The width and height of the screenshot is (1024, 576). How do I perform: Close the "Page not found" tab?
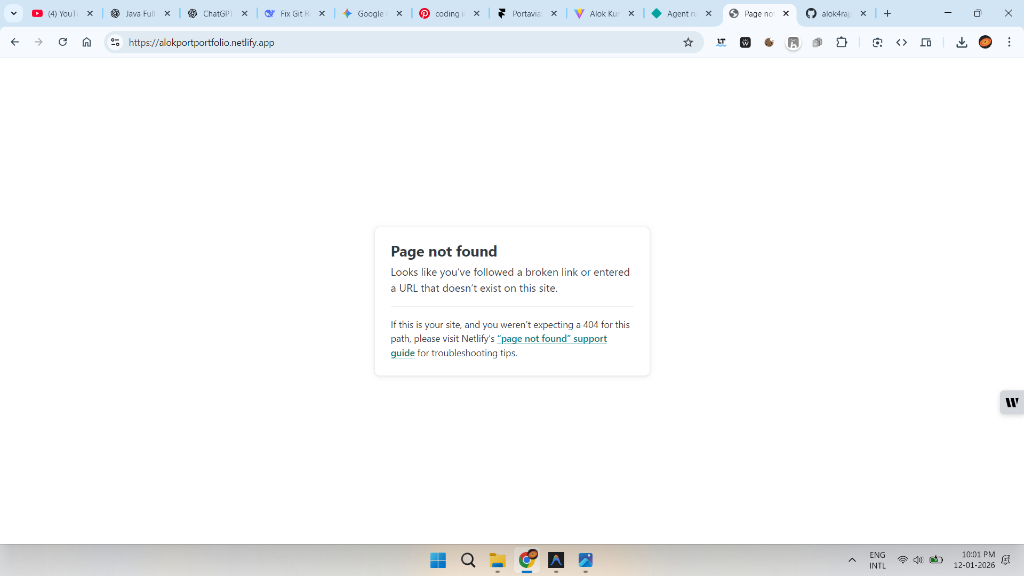click(x=786, y=14)
